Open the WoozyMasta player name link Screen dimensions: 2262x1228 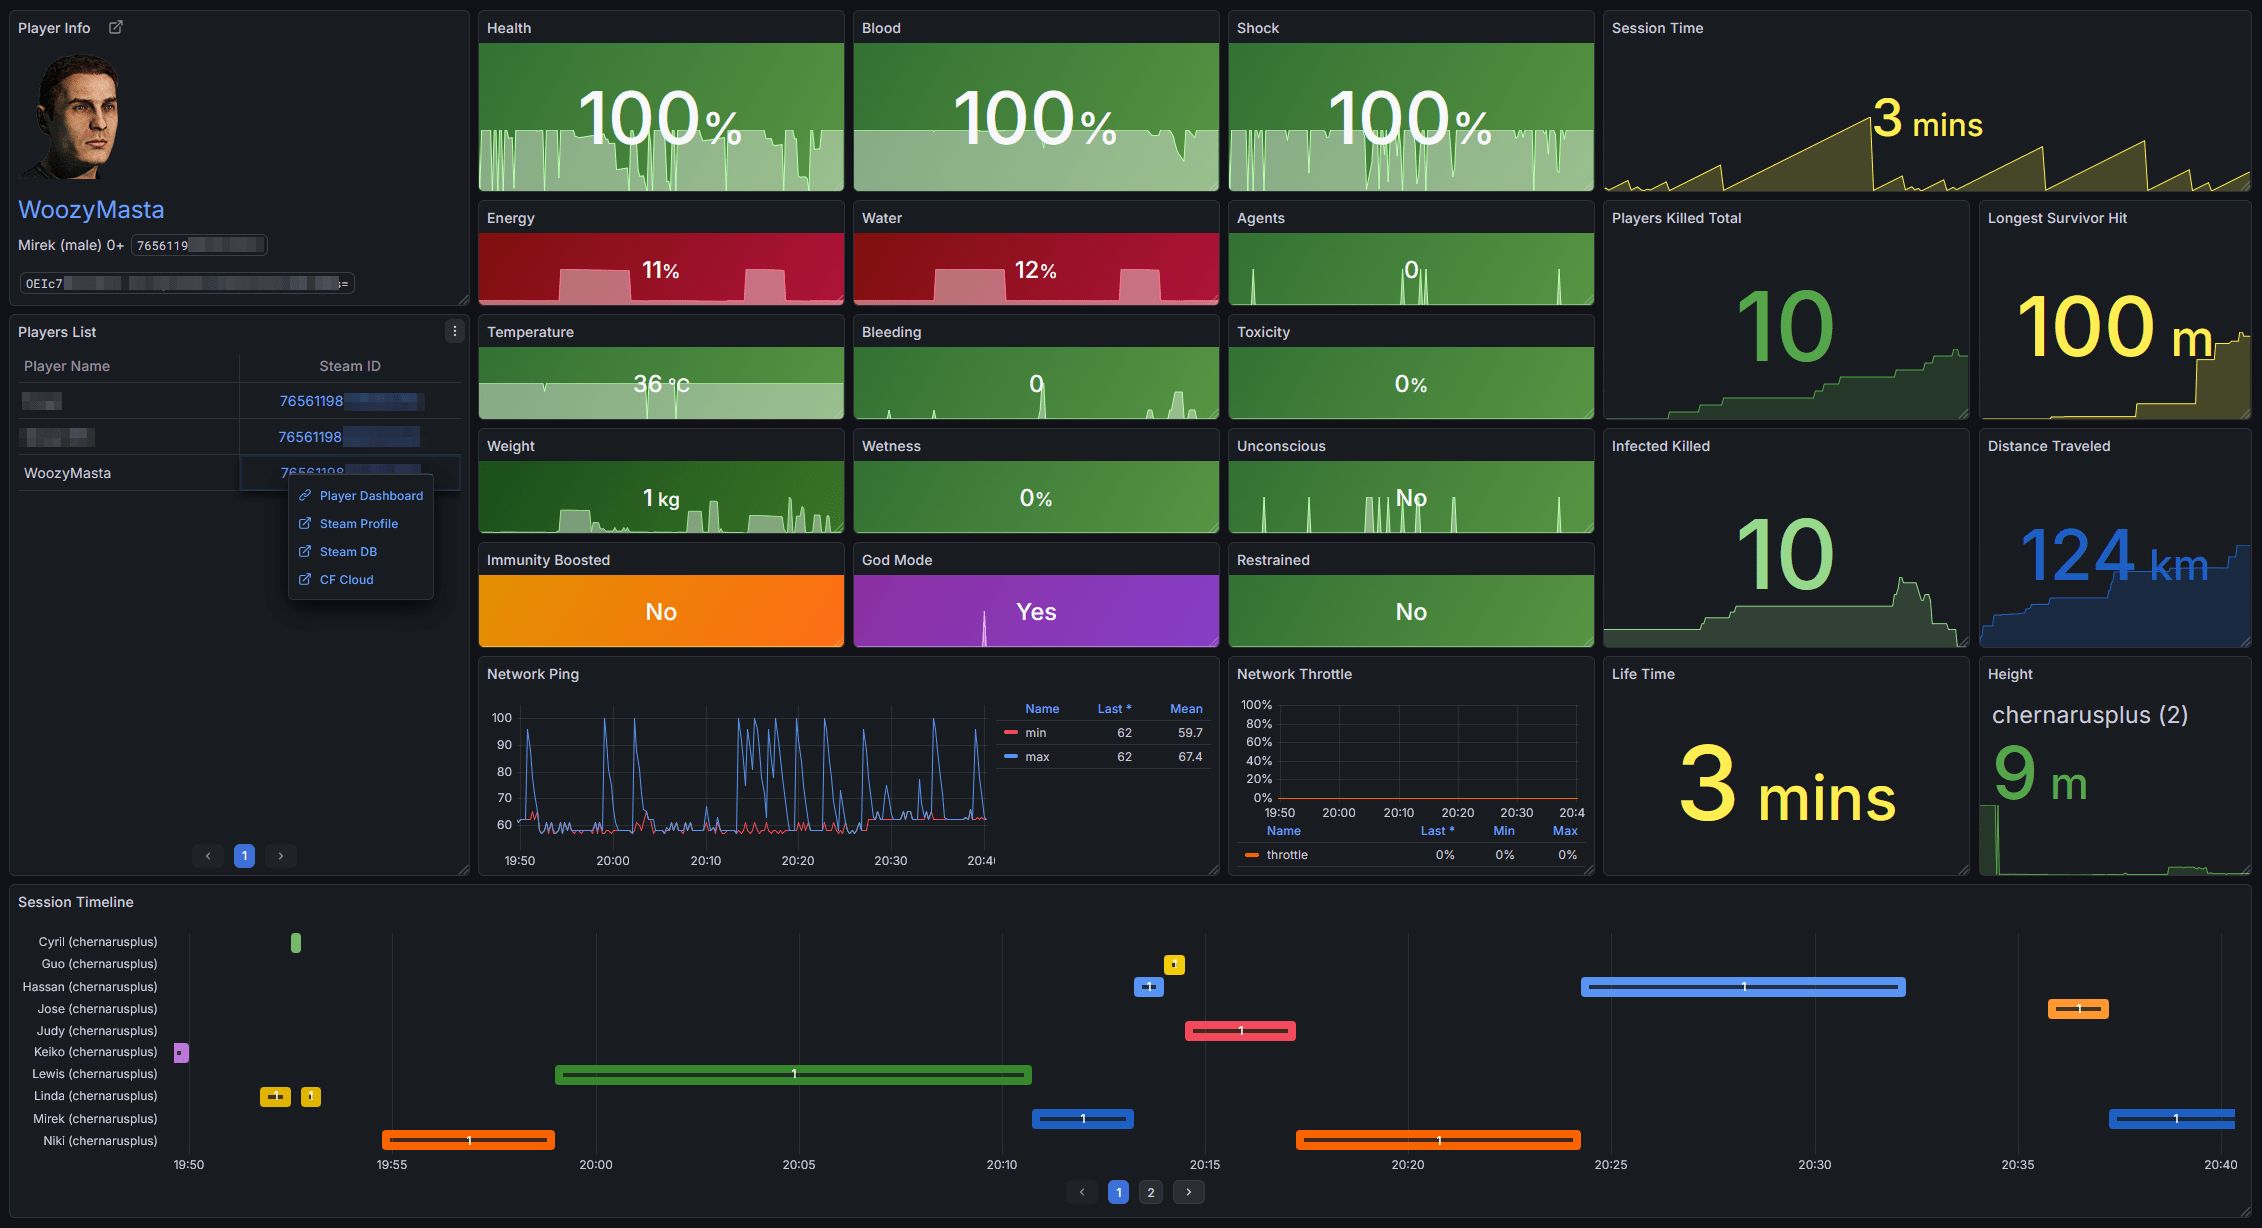[91, 210]
